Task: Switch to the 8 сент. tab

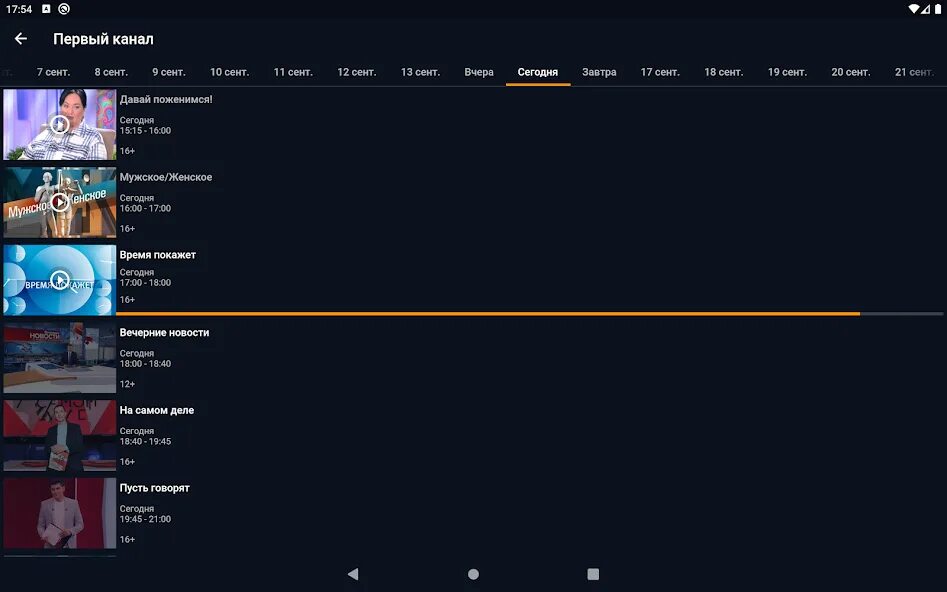Action: click(x=111, y=72)
